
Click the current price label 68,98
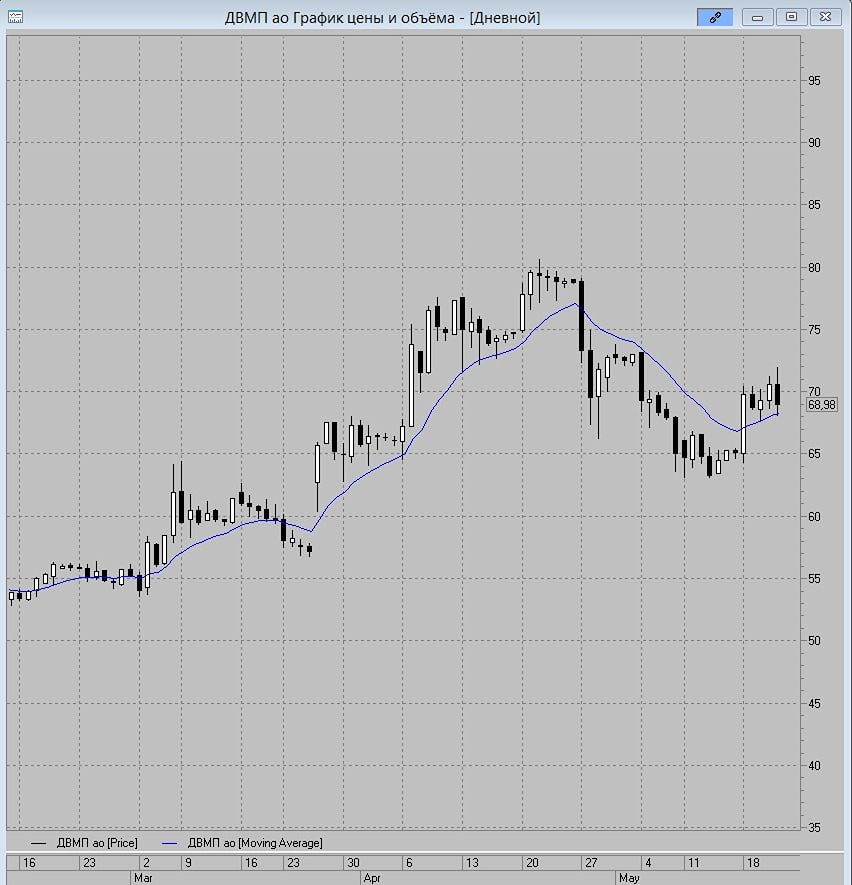coord(821,405)
